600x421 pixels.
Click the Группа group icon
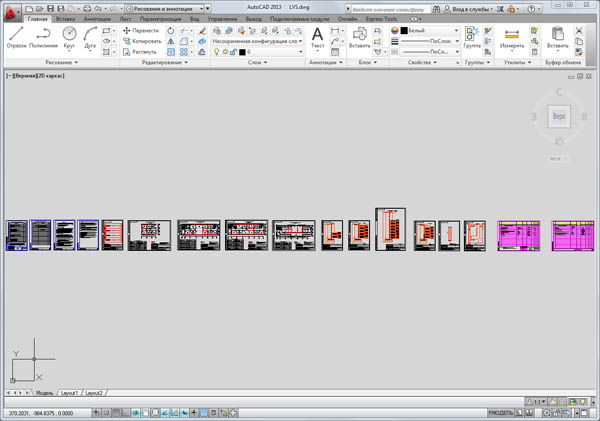[x=472, y=38]
